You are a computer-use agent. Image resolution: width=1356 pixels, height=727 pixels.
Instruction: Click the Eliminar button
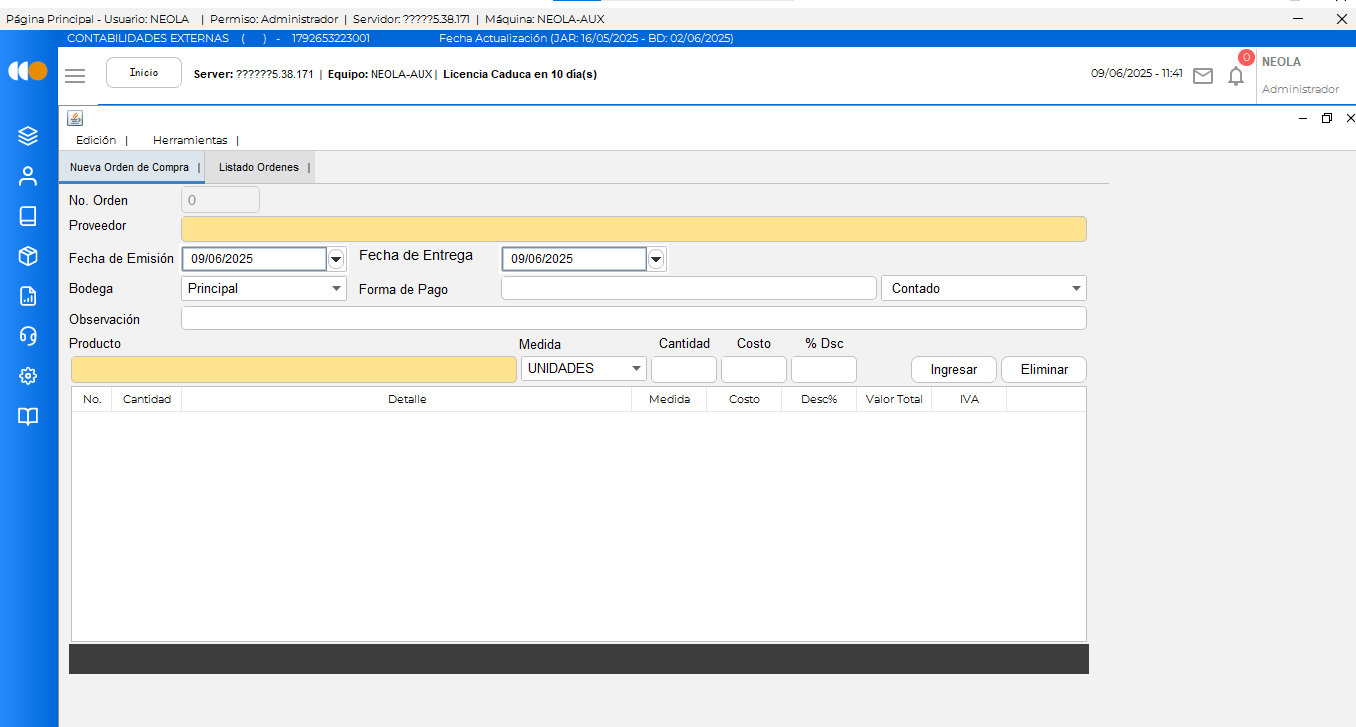1044,369
